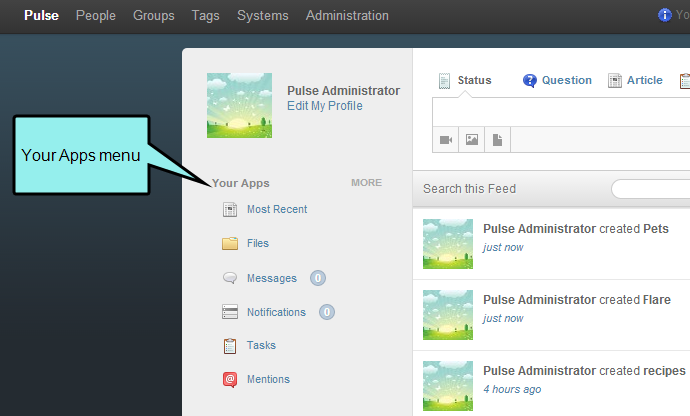The image size is (690, 416).
Task: Open the Files app folder icon
Action: [230, 243]
